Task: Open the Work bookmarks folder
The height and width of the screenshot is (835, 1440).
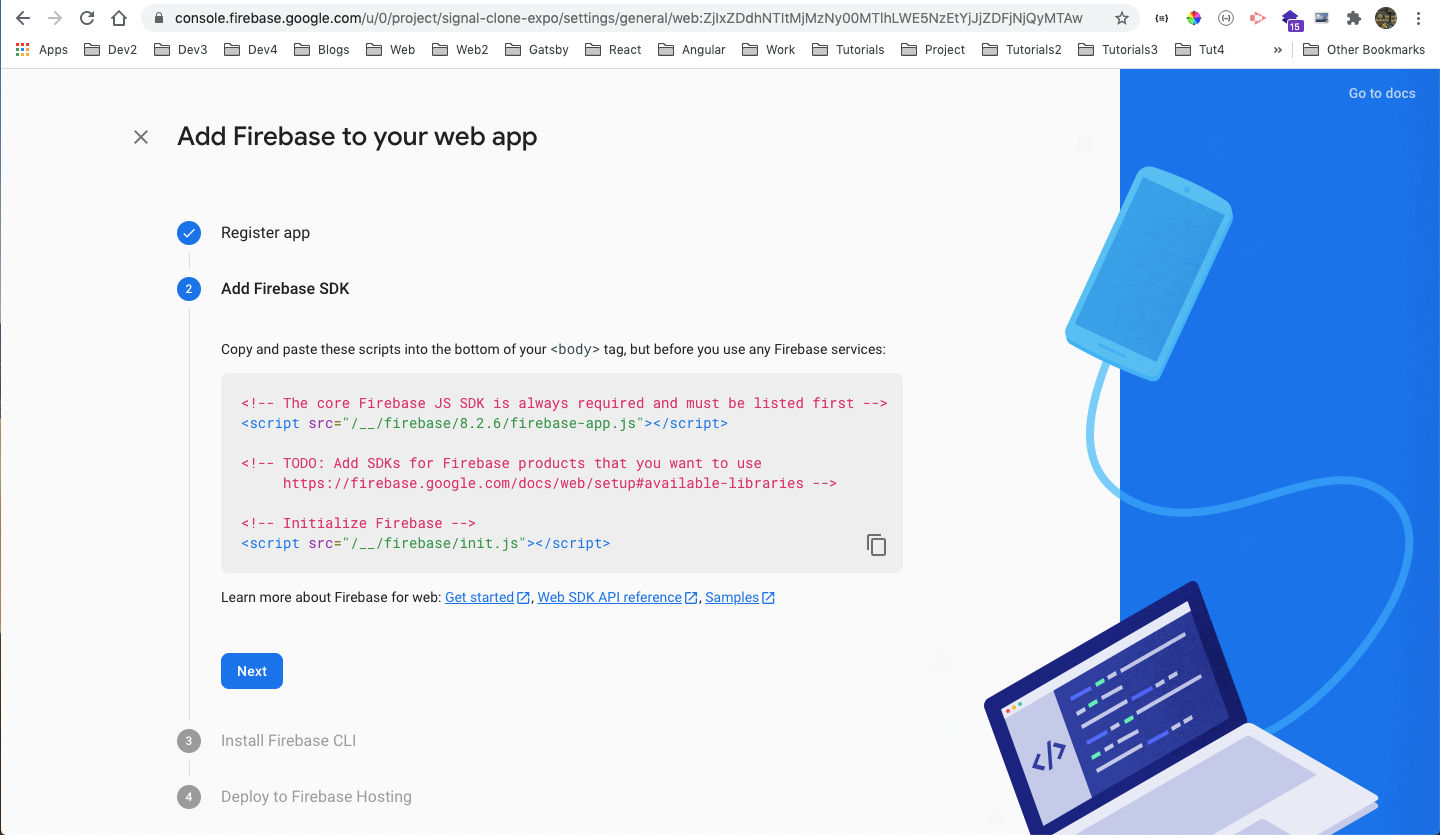Action: [x=768, y=49]
